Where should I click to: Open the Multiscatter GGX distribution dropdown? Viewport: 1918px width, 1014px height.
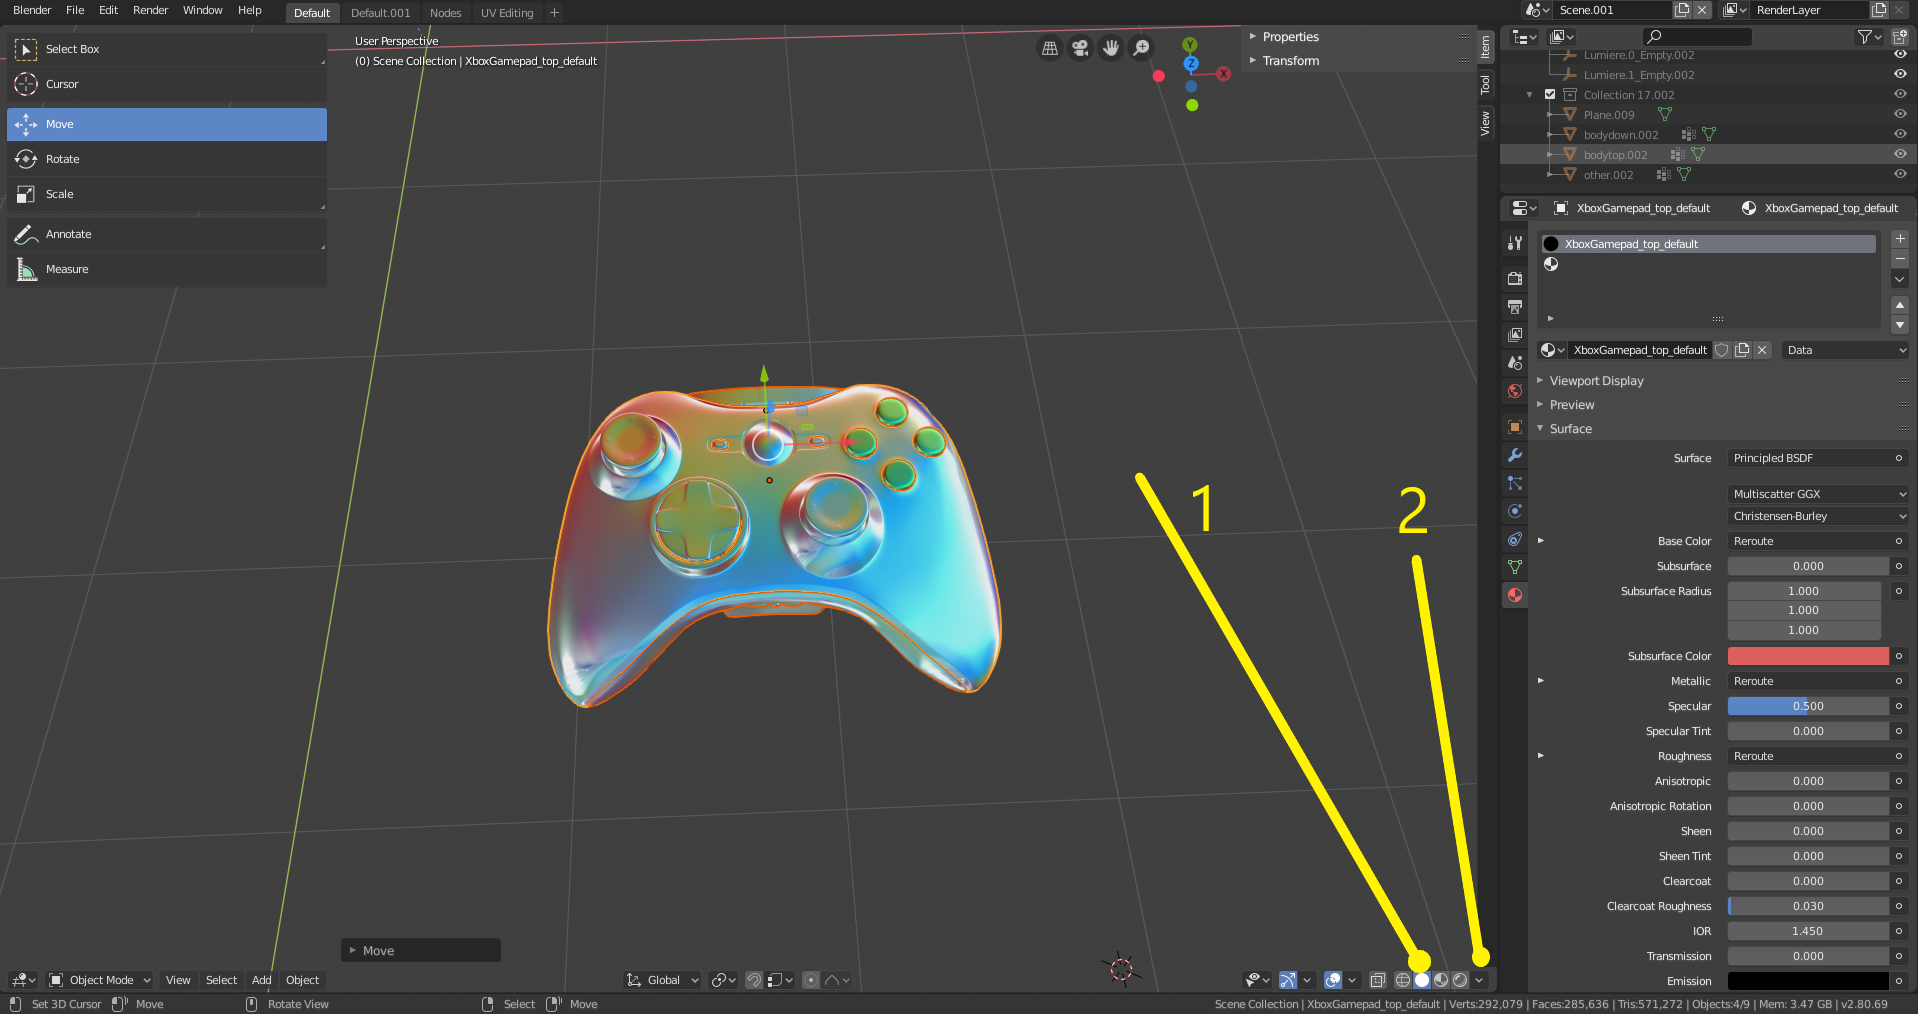[x=1819, y=494]
